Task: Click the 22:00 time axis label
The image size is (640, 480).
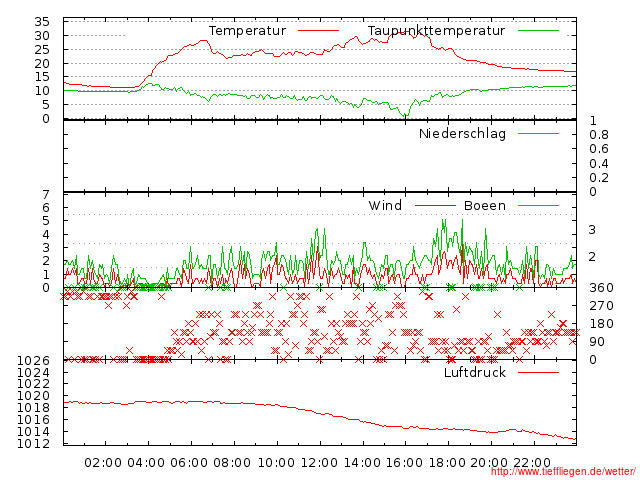Action: click(532, 463)
